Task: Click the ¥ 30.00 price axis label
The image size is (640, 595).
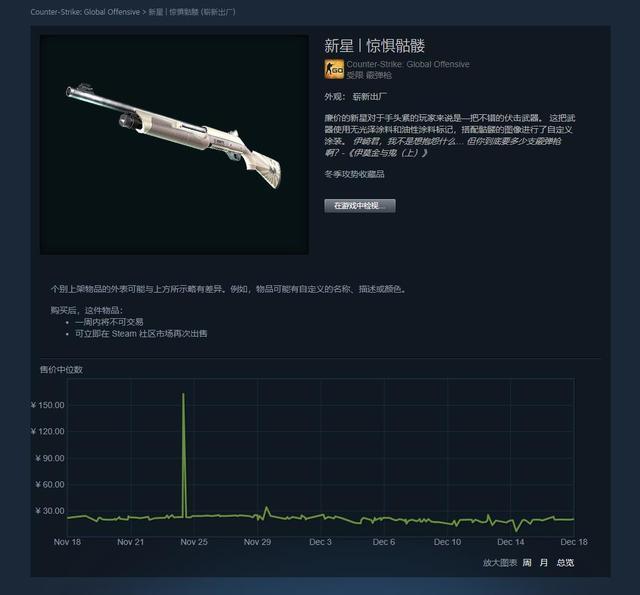Action: [50, 511]
